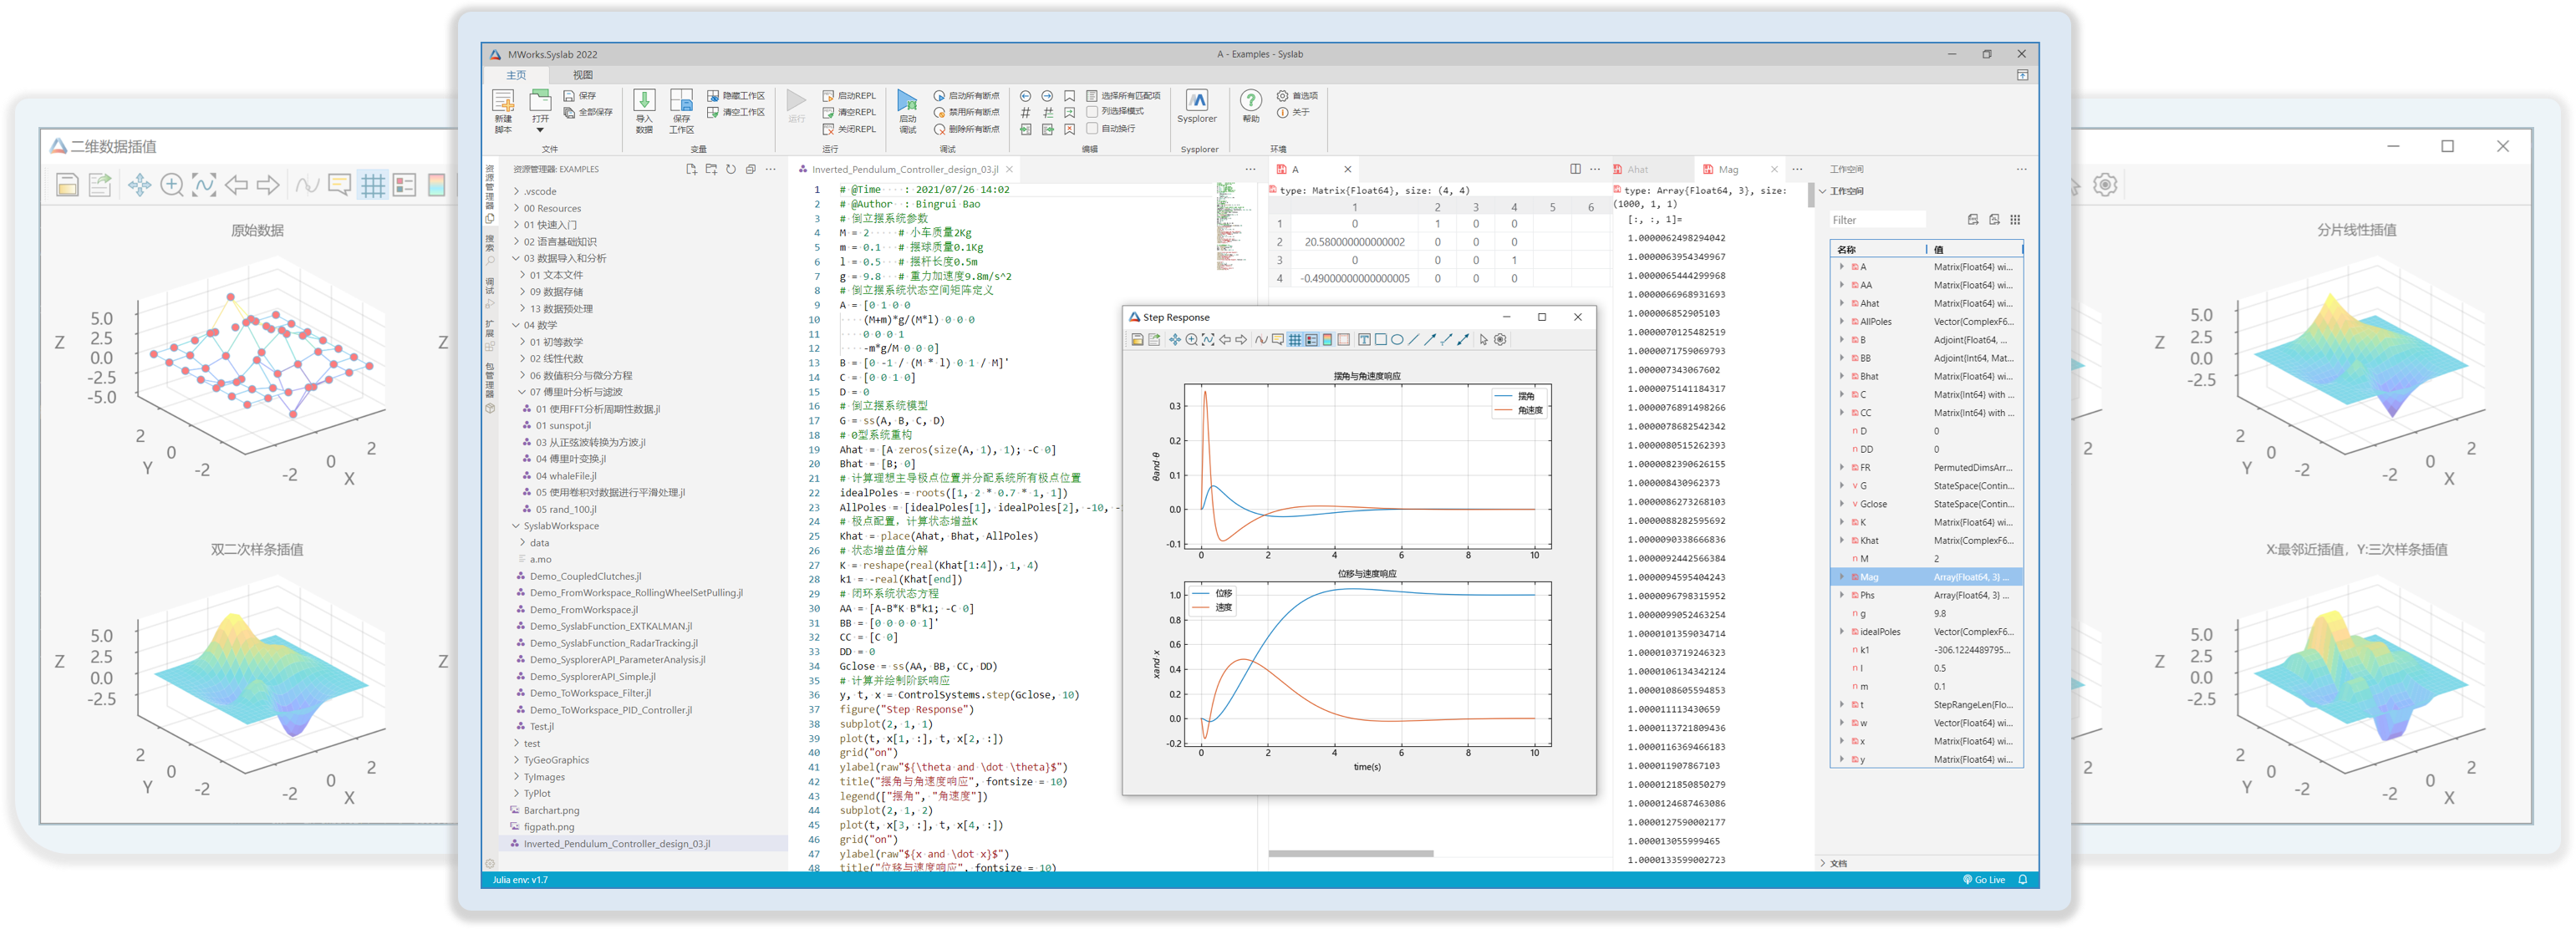This screenshot has height=929, width=2576.
Task: Click the 关闭REPL button
Action: pyautogui.click(x=849, y=129)
